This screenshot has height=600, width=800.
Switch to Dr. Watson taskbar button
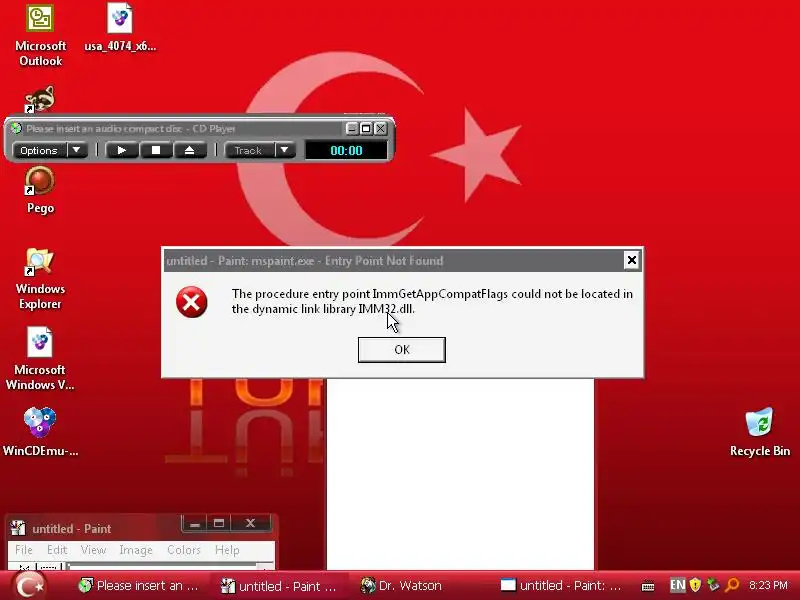401,586
